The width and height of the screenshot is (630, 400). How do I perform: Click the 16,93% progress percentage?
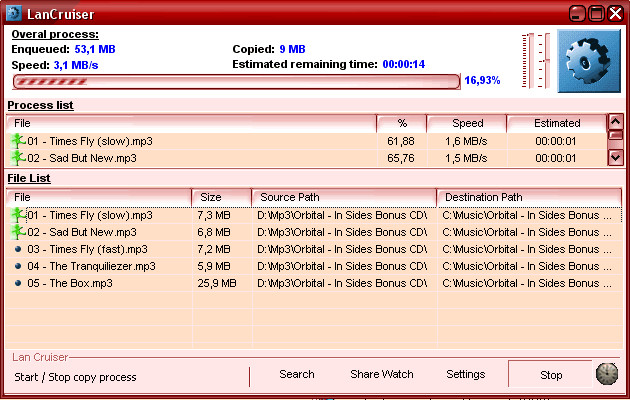pyautogui.click(x=482, y=80)
